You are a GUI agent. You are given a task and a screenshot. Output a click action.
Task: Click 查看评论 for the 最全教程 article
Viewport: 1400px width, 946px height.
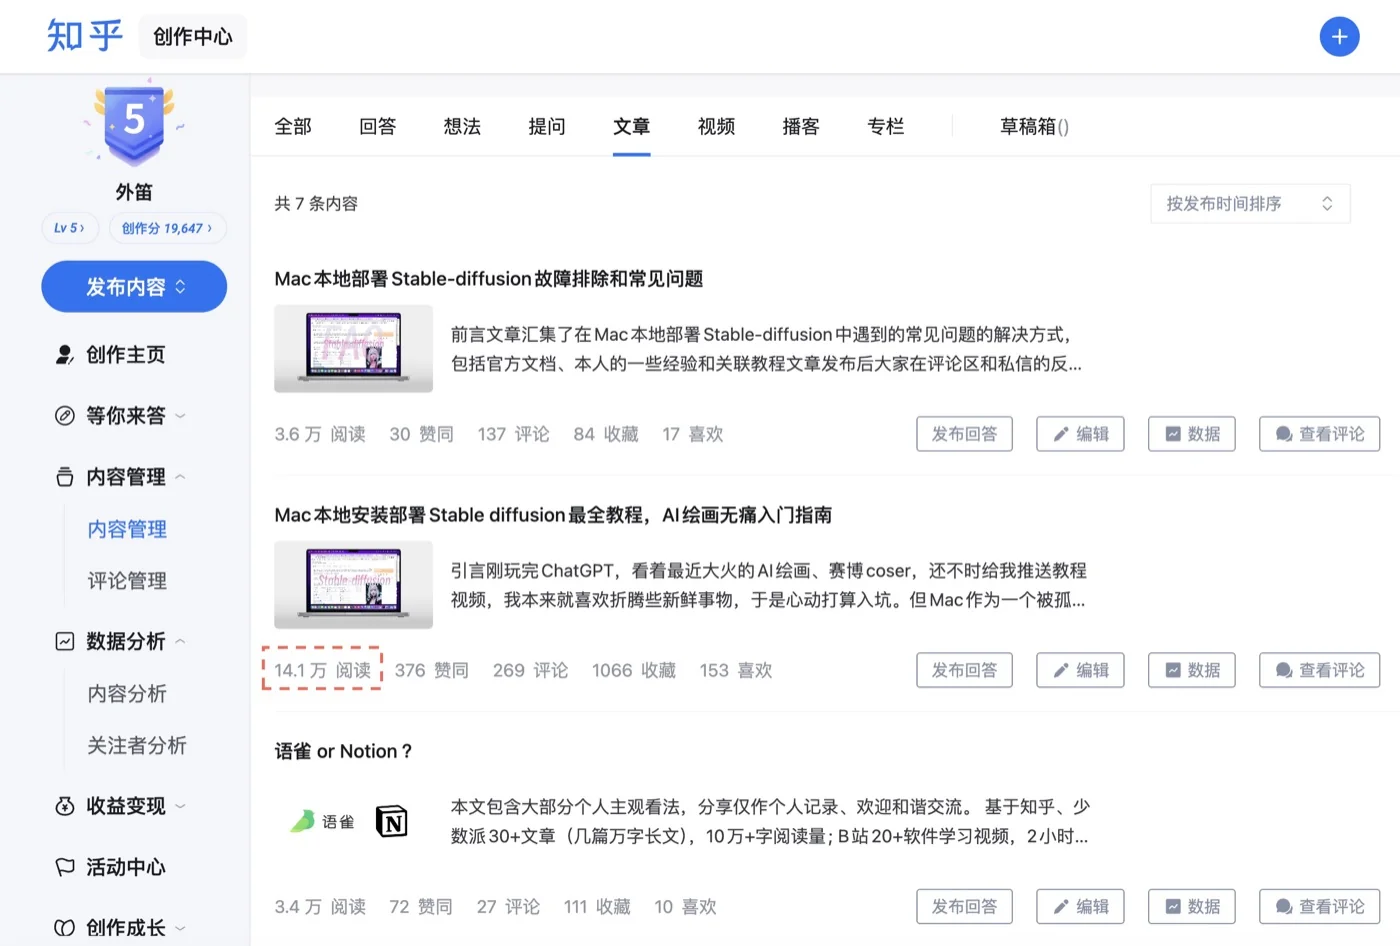tap(1319, 670)
